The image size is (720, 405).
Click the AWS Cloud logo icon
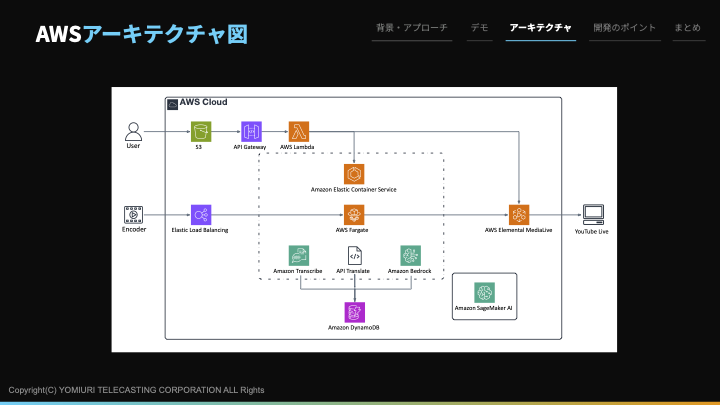pos(172,104)
